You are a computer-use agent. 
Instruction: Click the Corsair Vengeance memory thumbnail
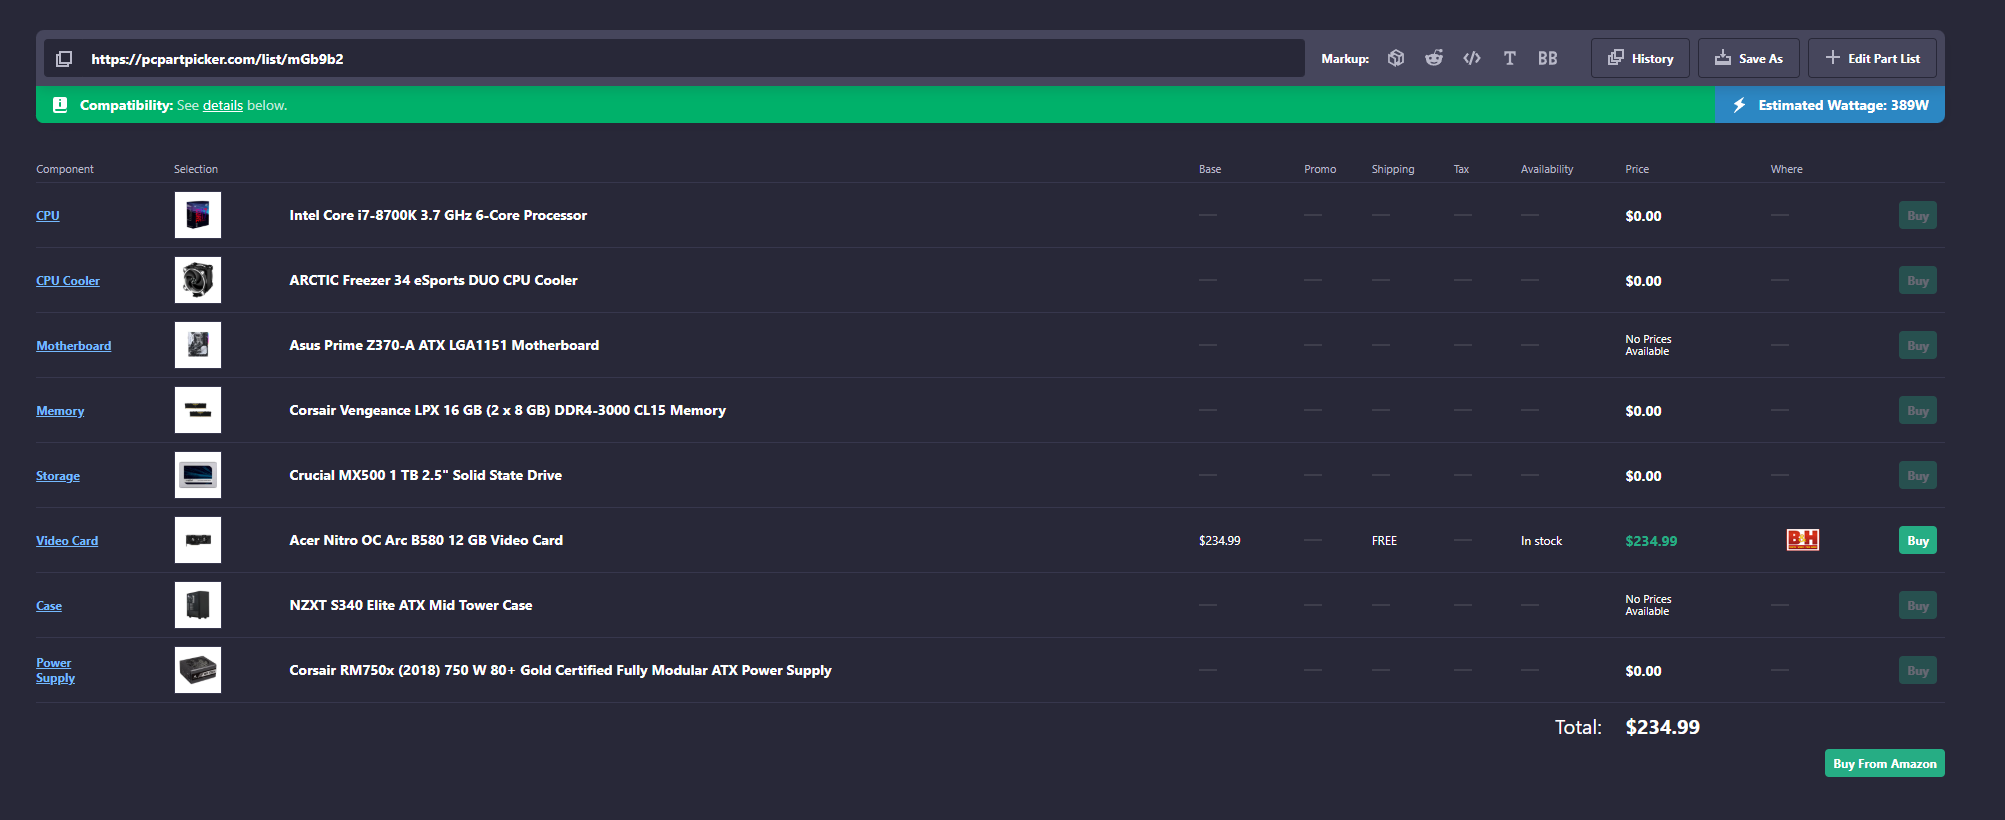198,410
